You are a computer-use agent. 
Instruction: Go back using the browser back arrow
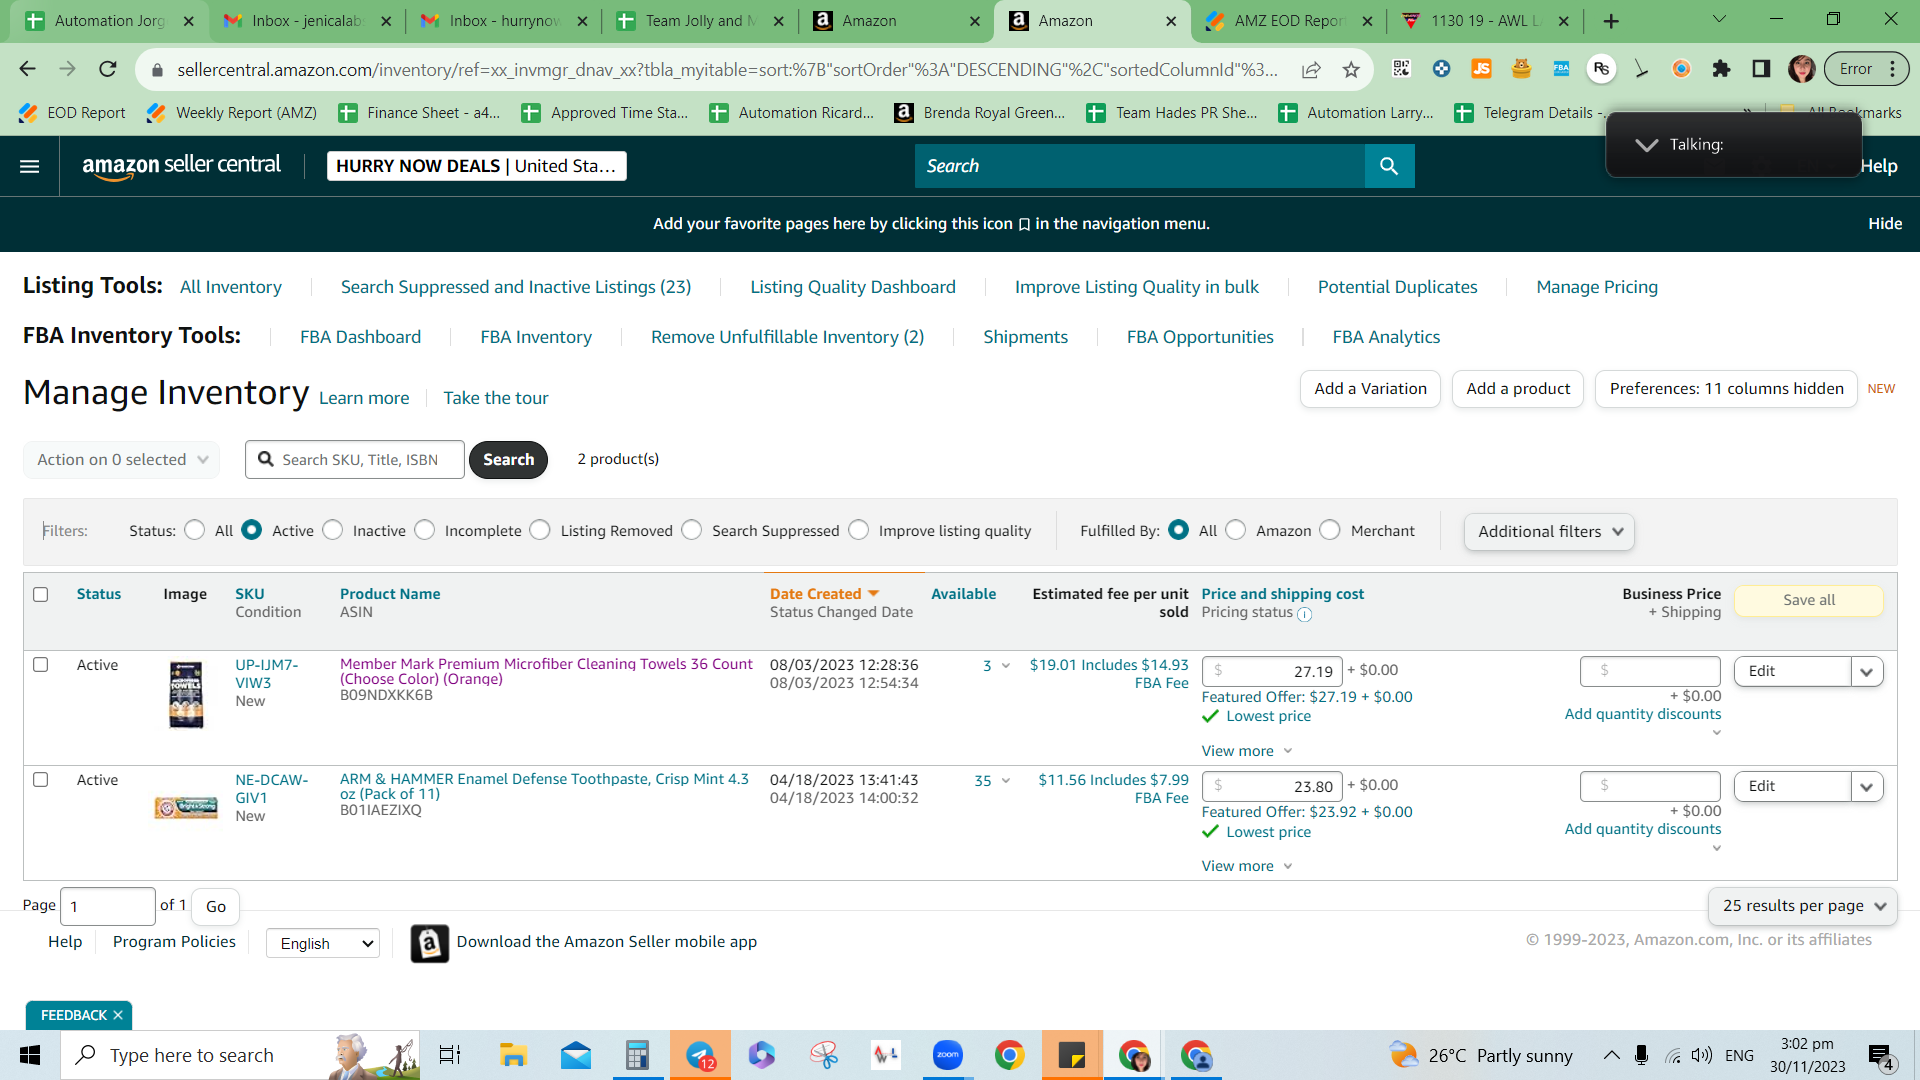click(x=27, y=69)
